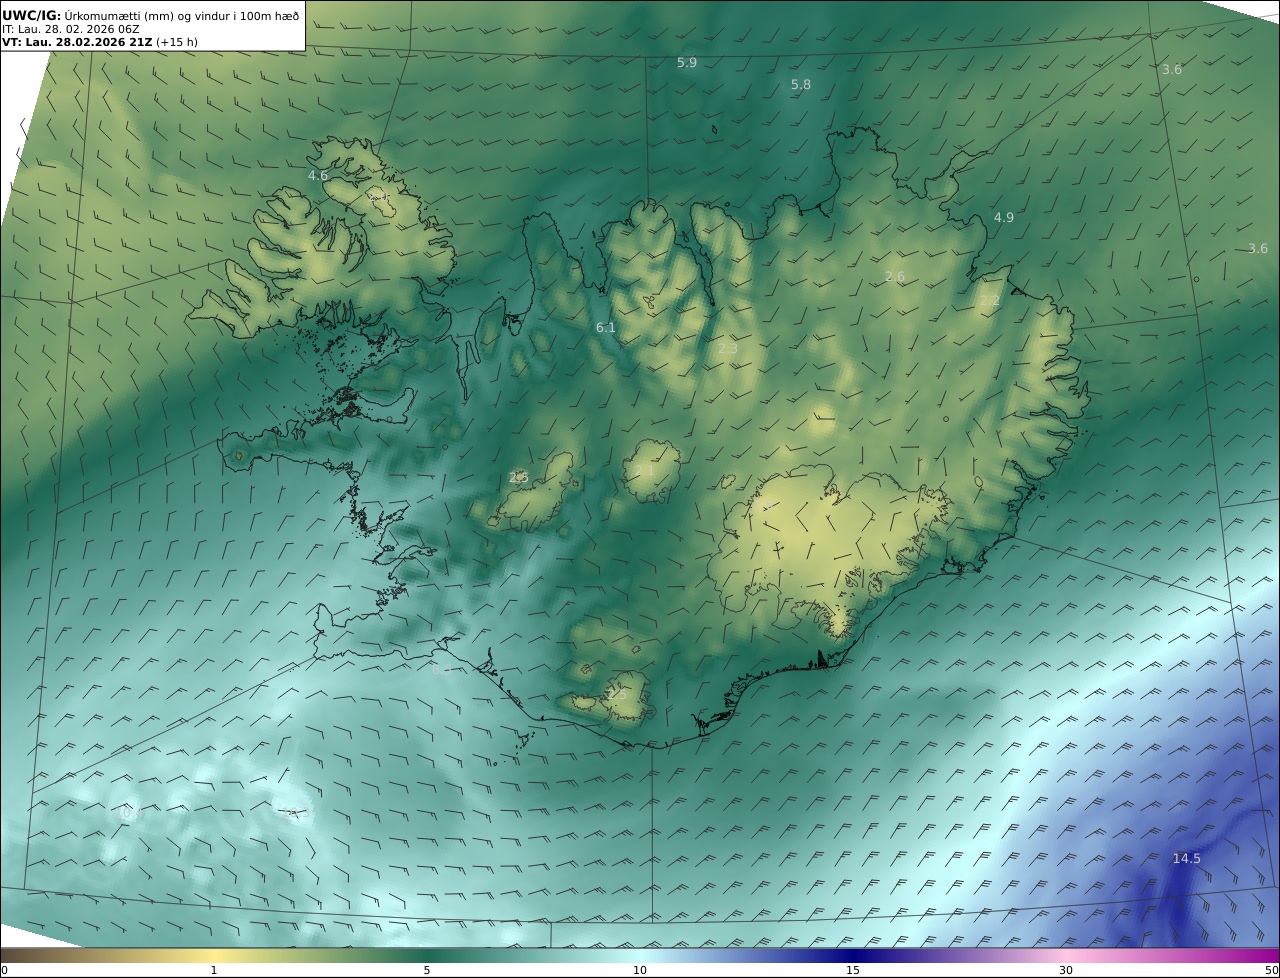
Task: Click the map value label '5.9'
Action: (687, 63)
